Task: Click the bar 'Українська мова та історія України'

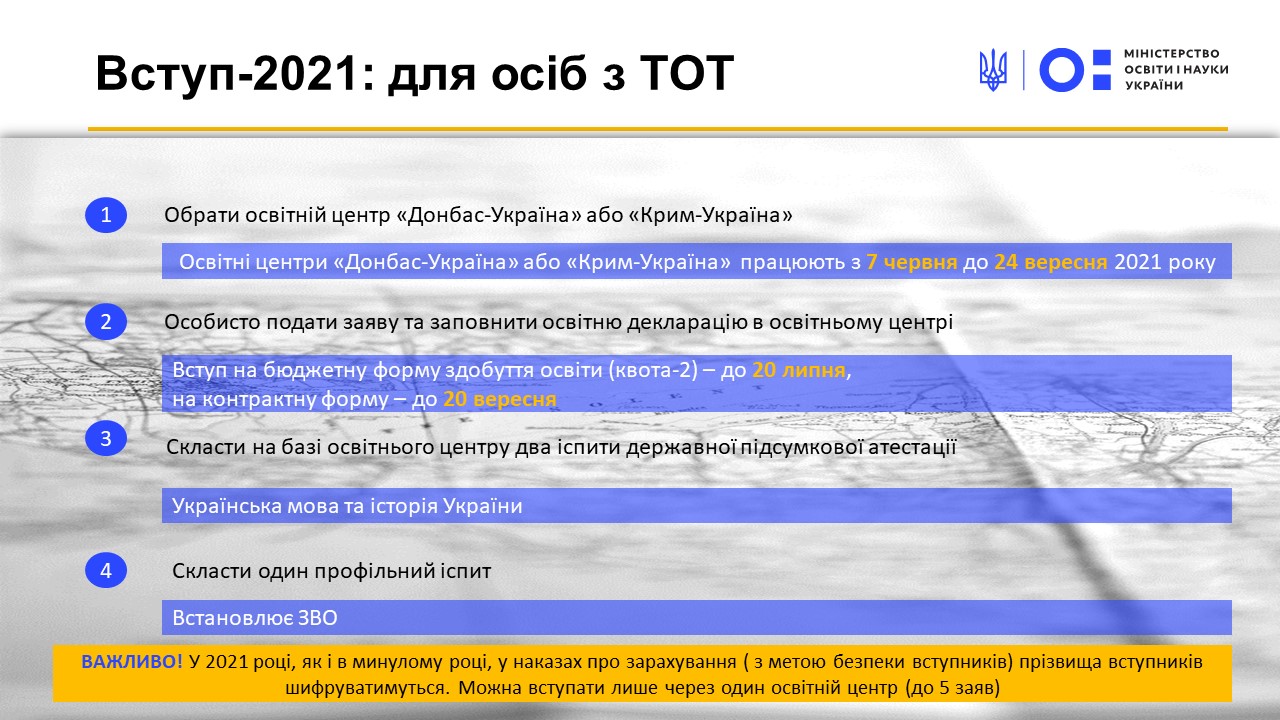Action: point(697,506)
